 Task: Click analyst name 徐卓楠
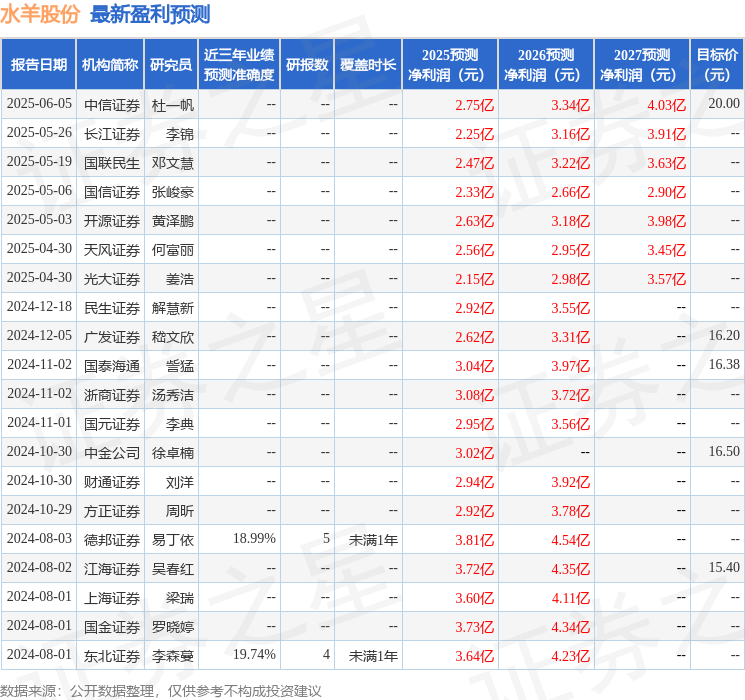(x=172, y=453)
